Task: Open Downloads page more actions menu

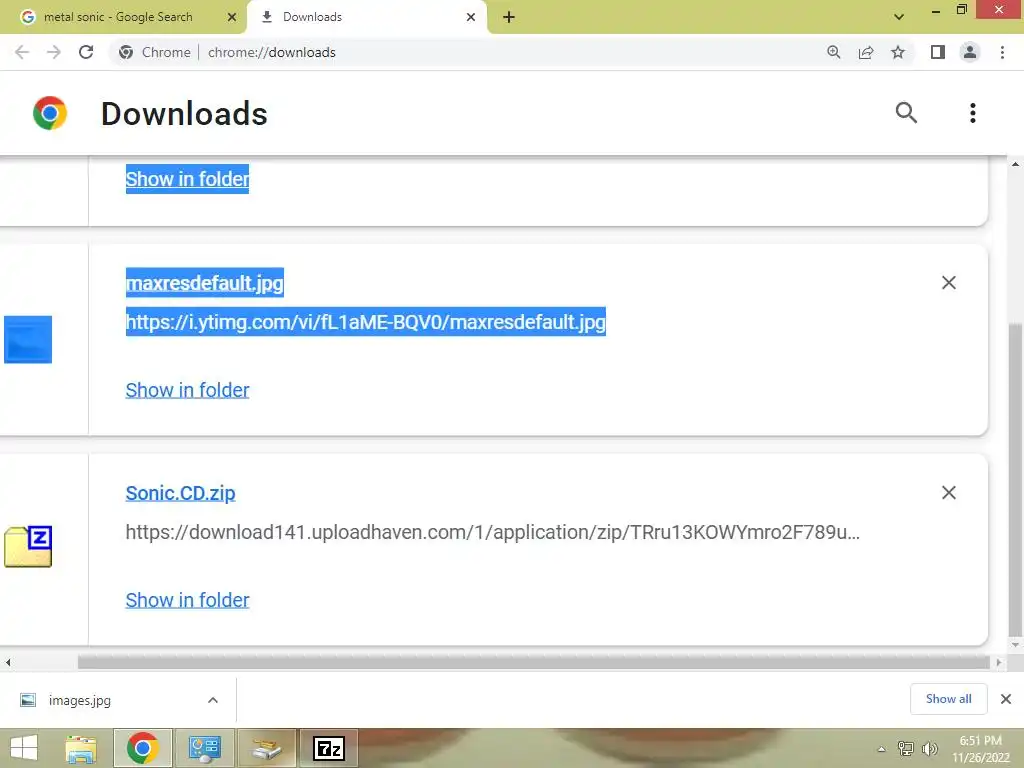Action: (972, 112)
